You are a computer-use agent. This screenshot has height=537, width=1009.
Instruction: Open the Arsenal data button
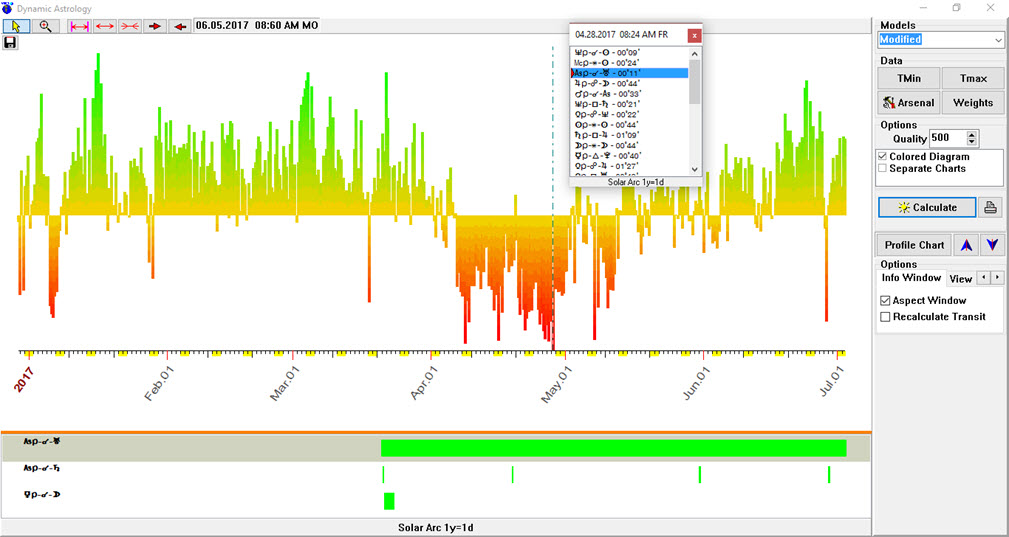click(908, 102)
